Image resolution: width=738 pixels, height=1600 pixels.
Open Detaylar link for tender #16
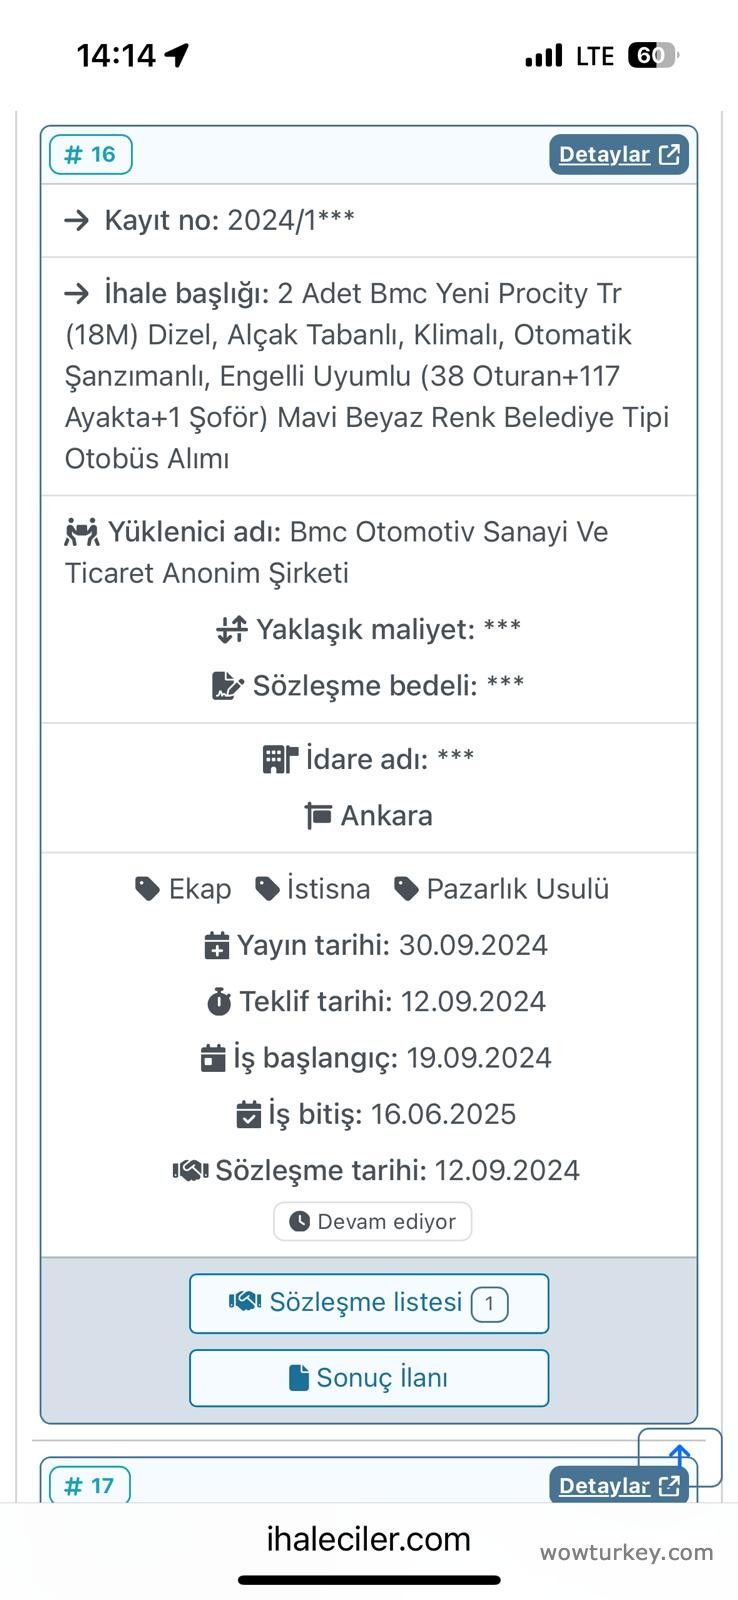coord(618,155)
